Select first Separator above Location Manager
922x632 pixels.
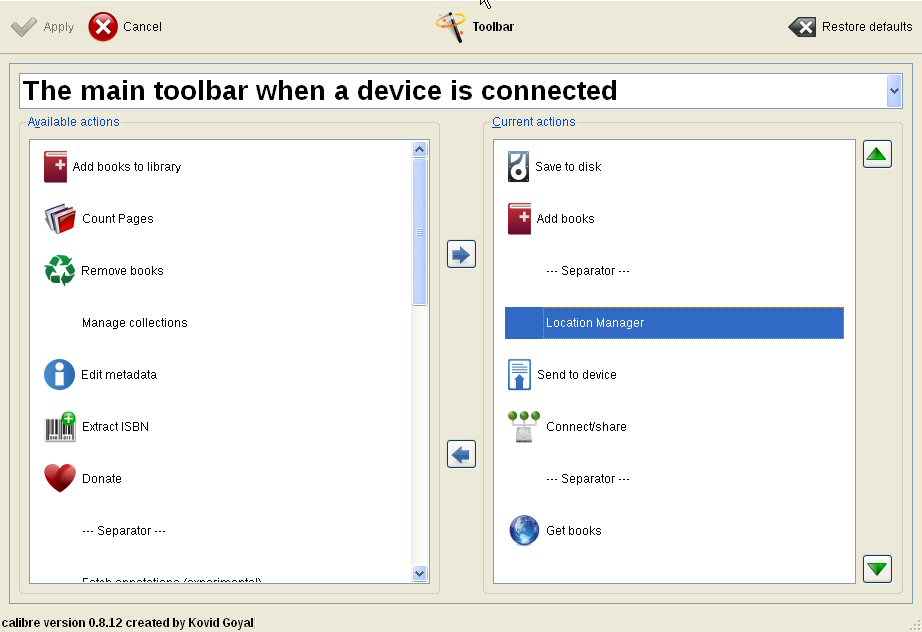point(587,271)
